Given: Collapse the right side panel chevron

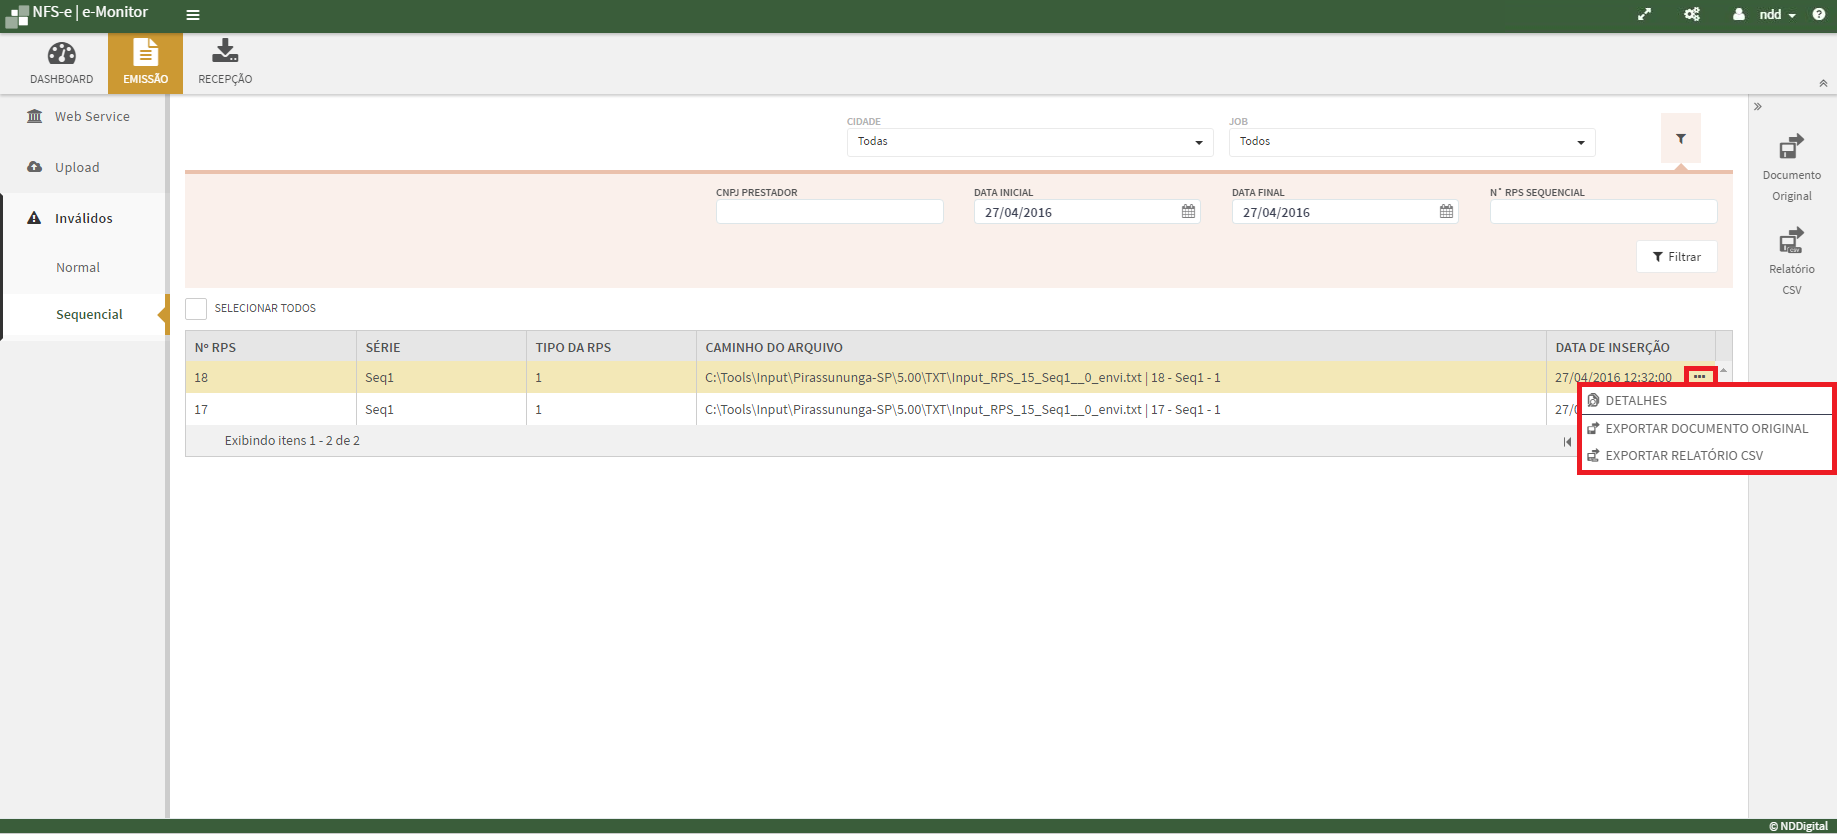Looking at the screenshot, I should click(x=1758, y=107).
